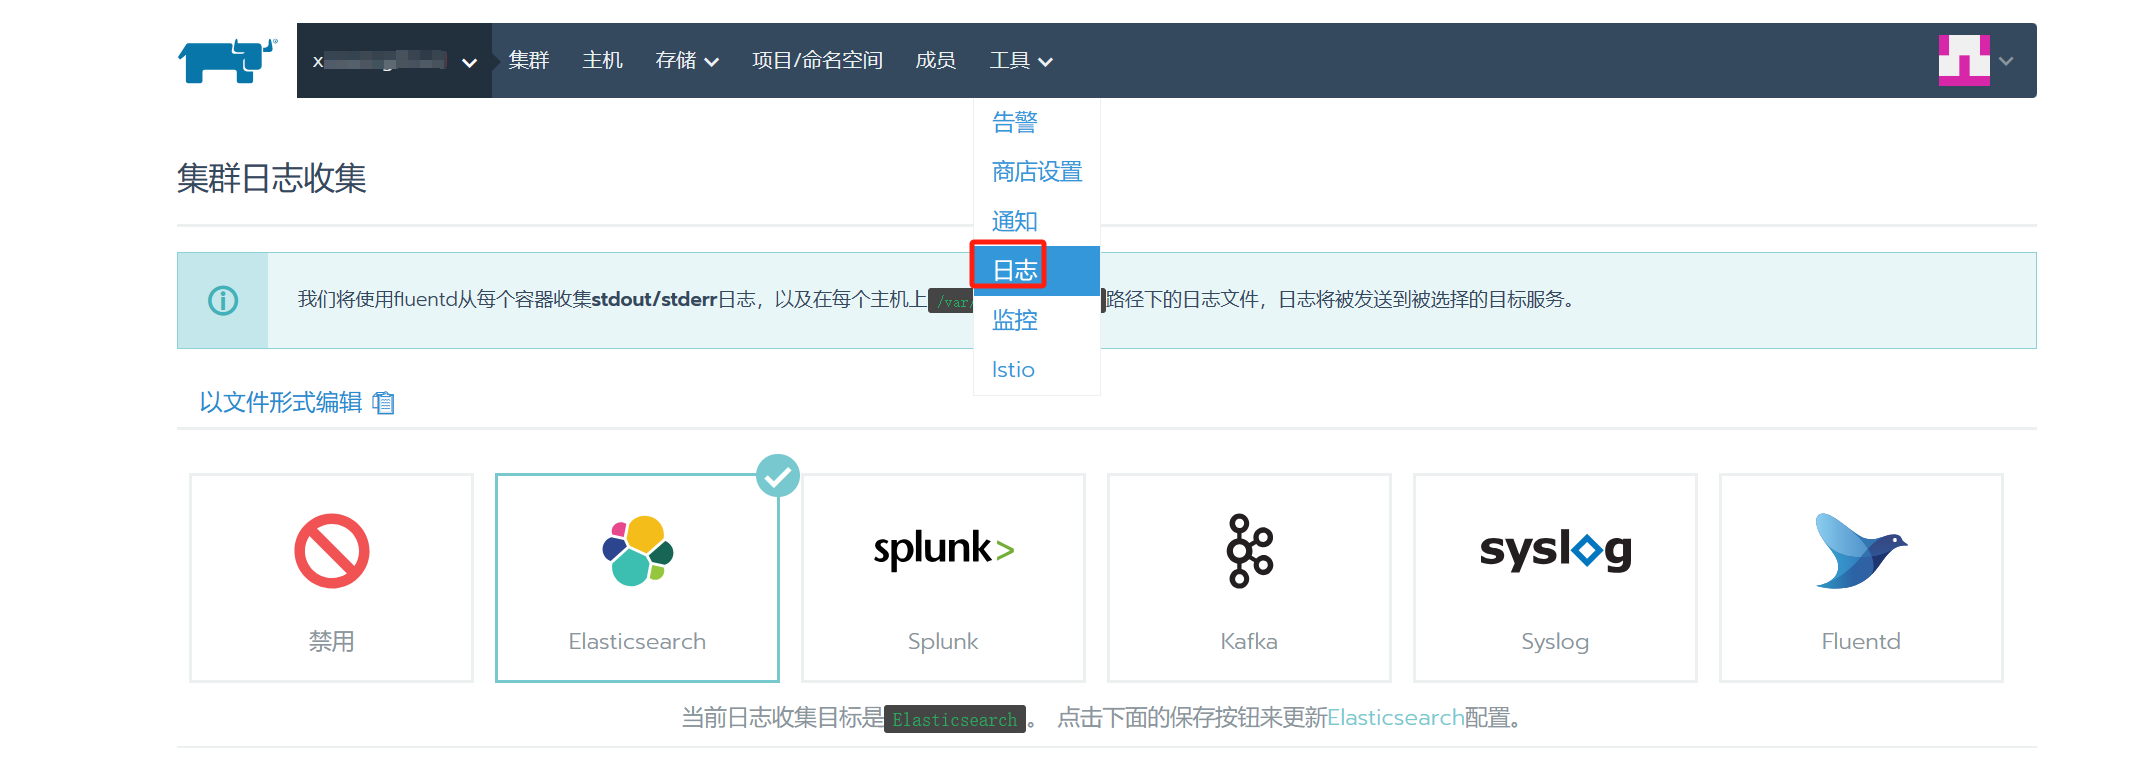This screenshot has width=2149, height=772.
Task: Click the user avatar icon
Action: click(x=1964, y=60)
